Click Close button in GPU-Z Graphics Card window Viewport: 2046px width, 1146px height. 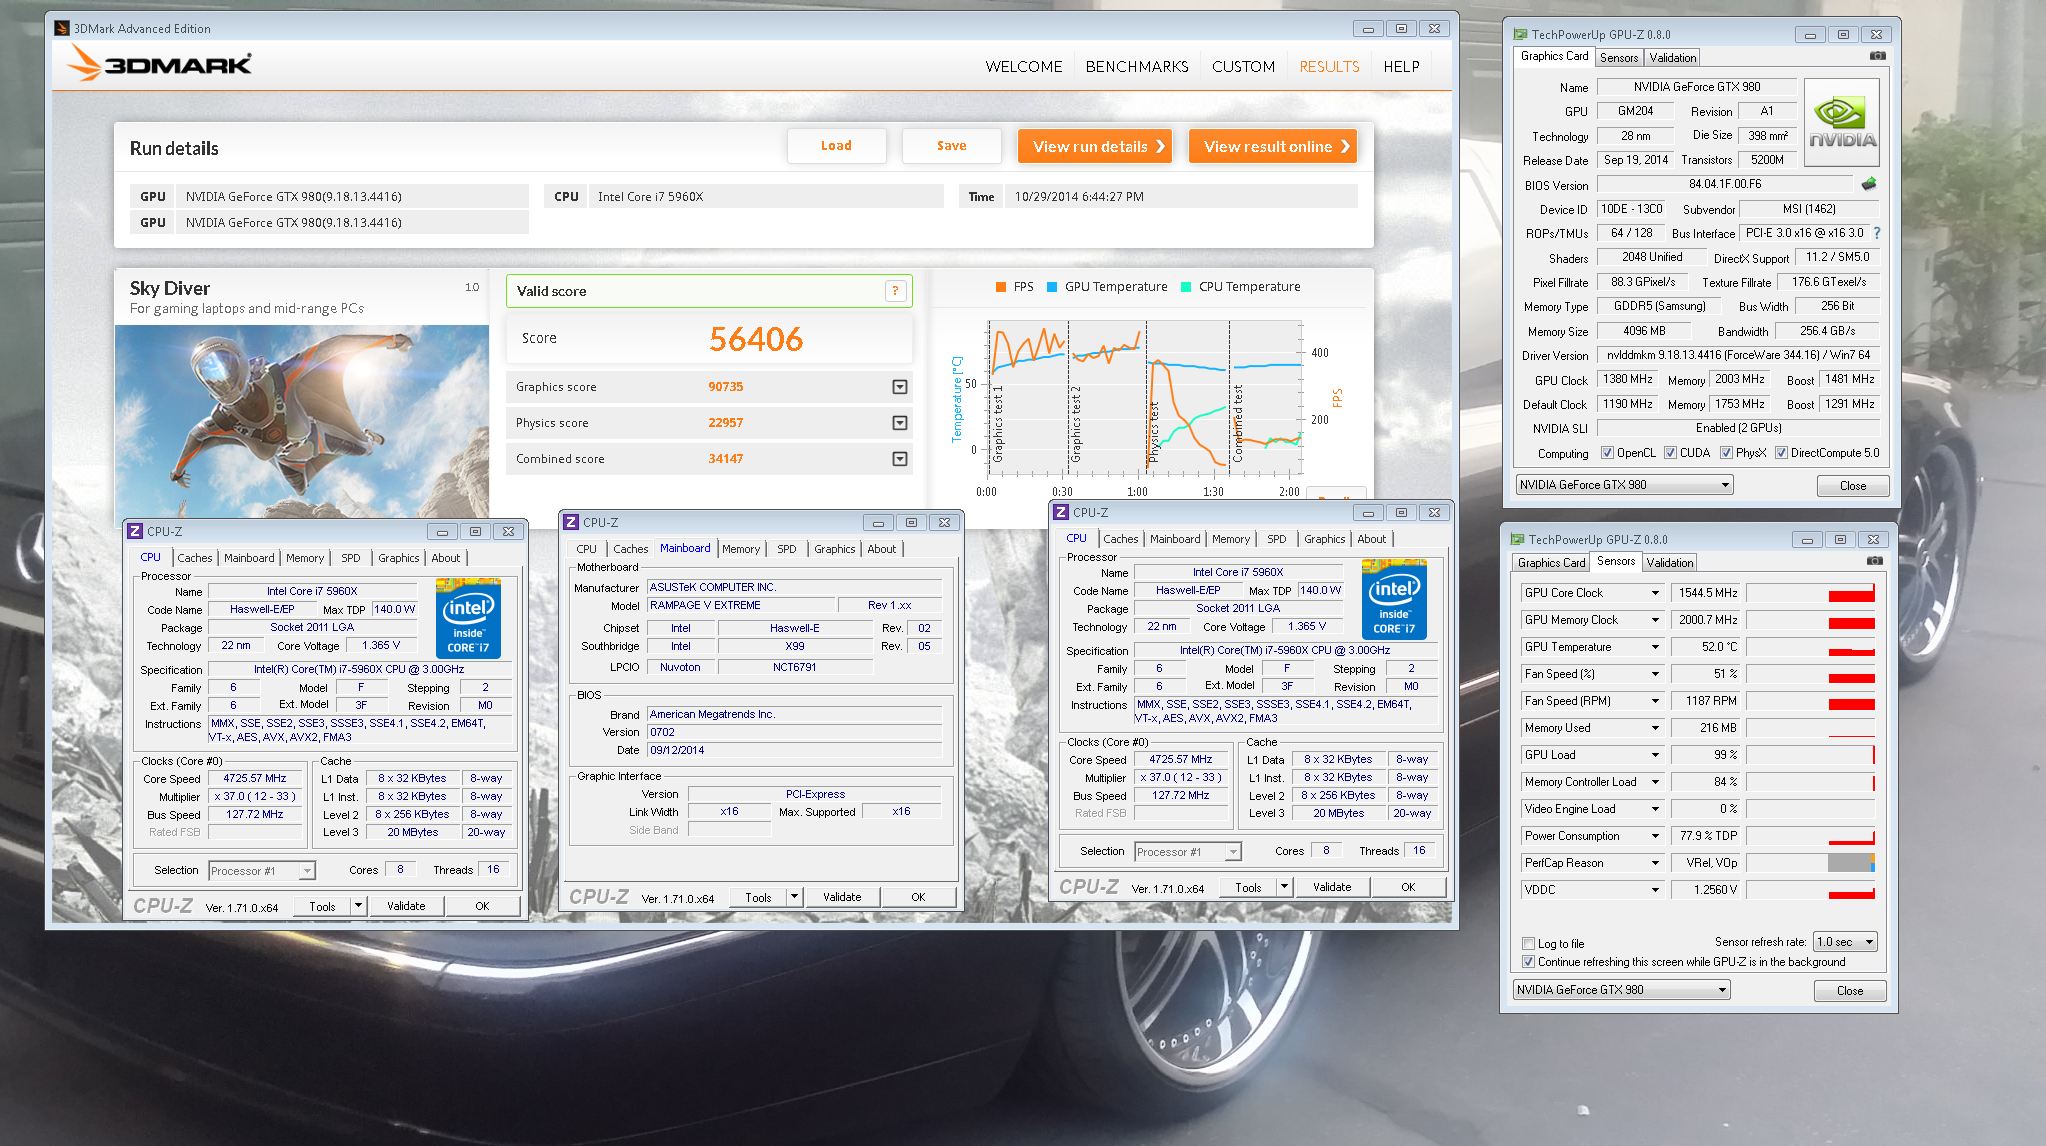coord(1853,486)
